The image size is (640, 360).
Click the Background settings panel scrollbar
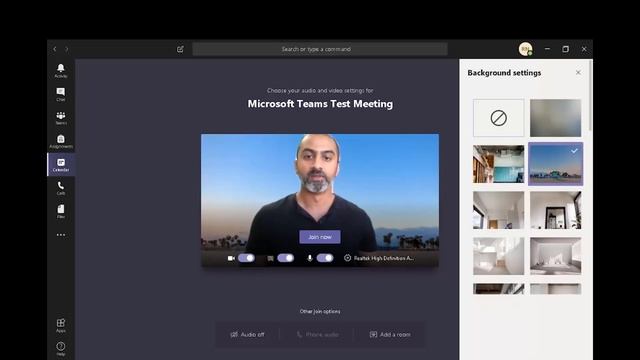pyautogui.click(x=590, y=96)
